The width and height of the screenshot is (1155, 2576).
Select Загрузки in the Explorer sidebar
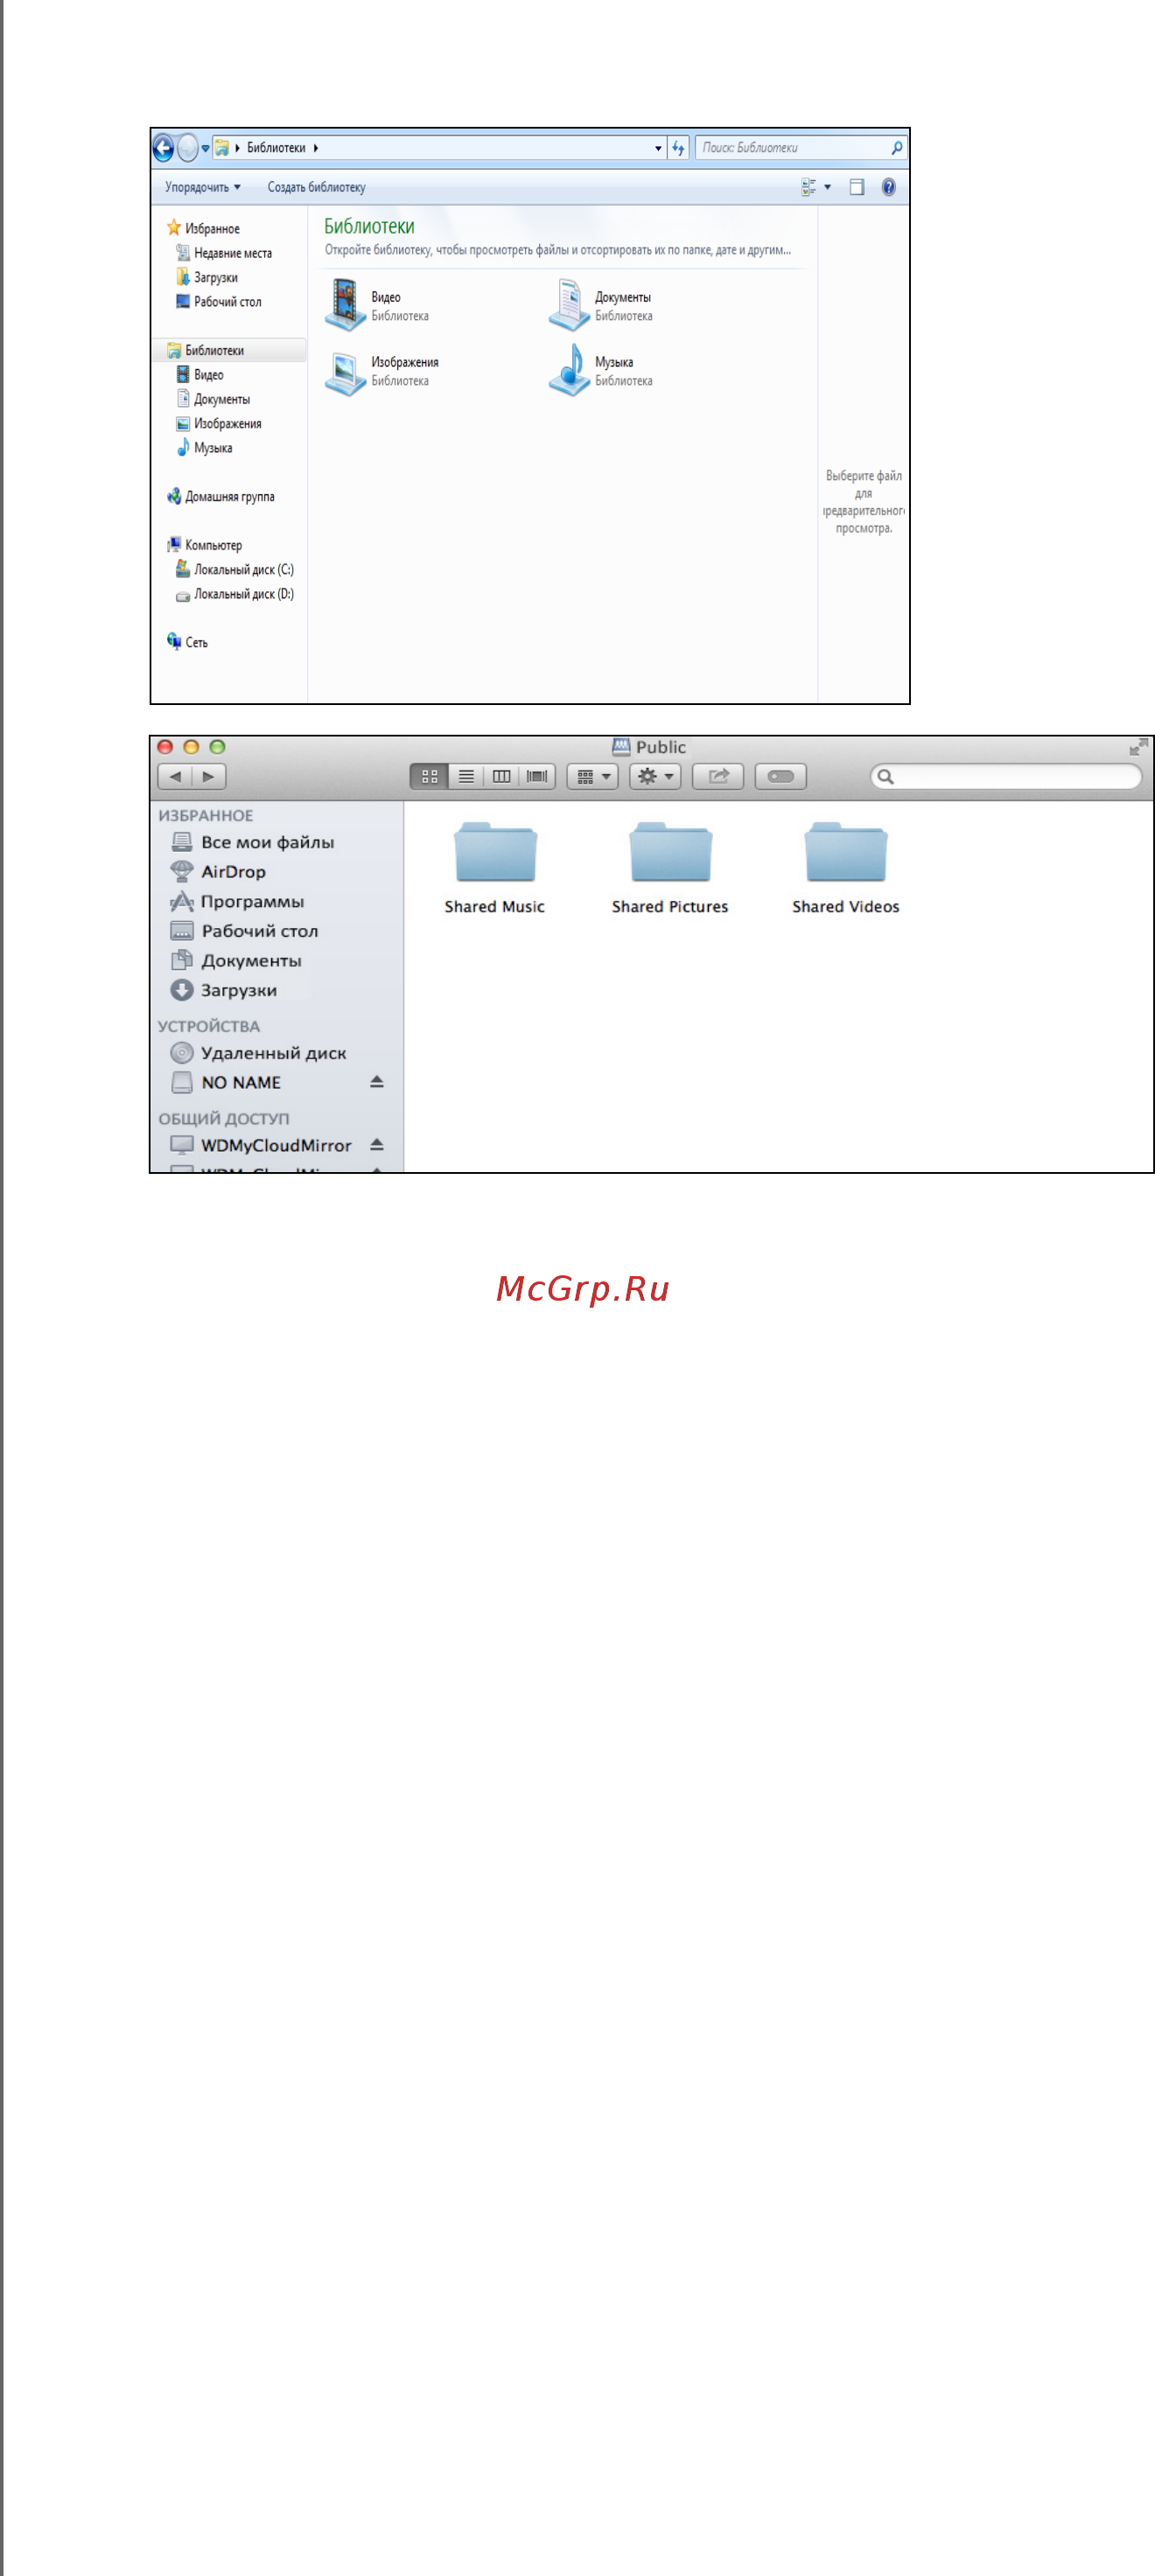pos(207,277)
